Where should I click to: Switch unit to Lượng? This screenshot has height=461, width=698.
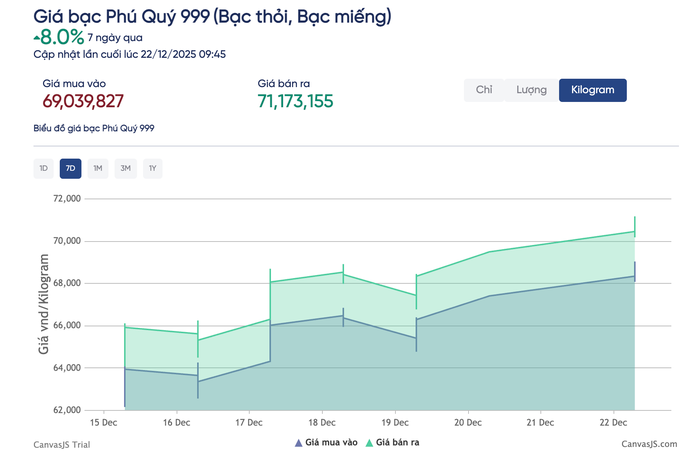531,90
